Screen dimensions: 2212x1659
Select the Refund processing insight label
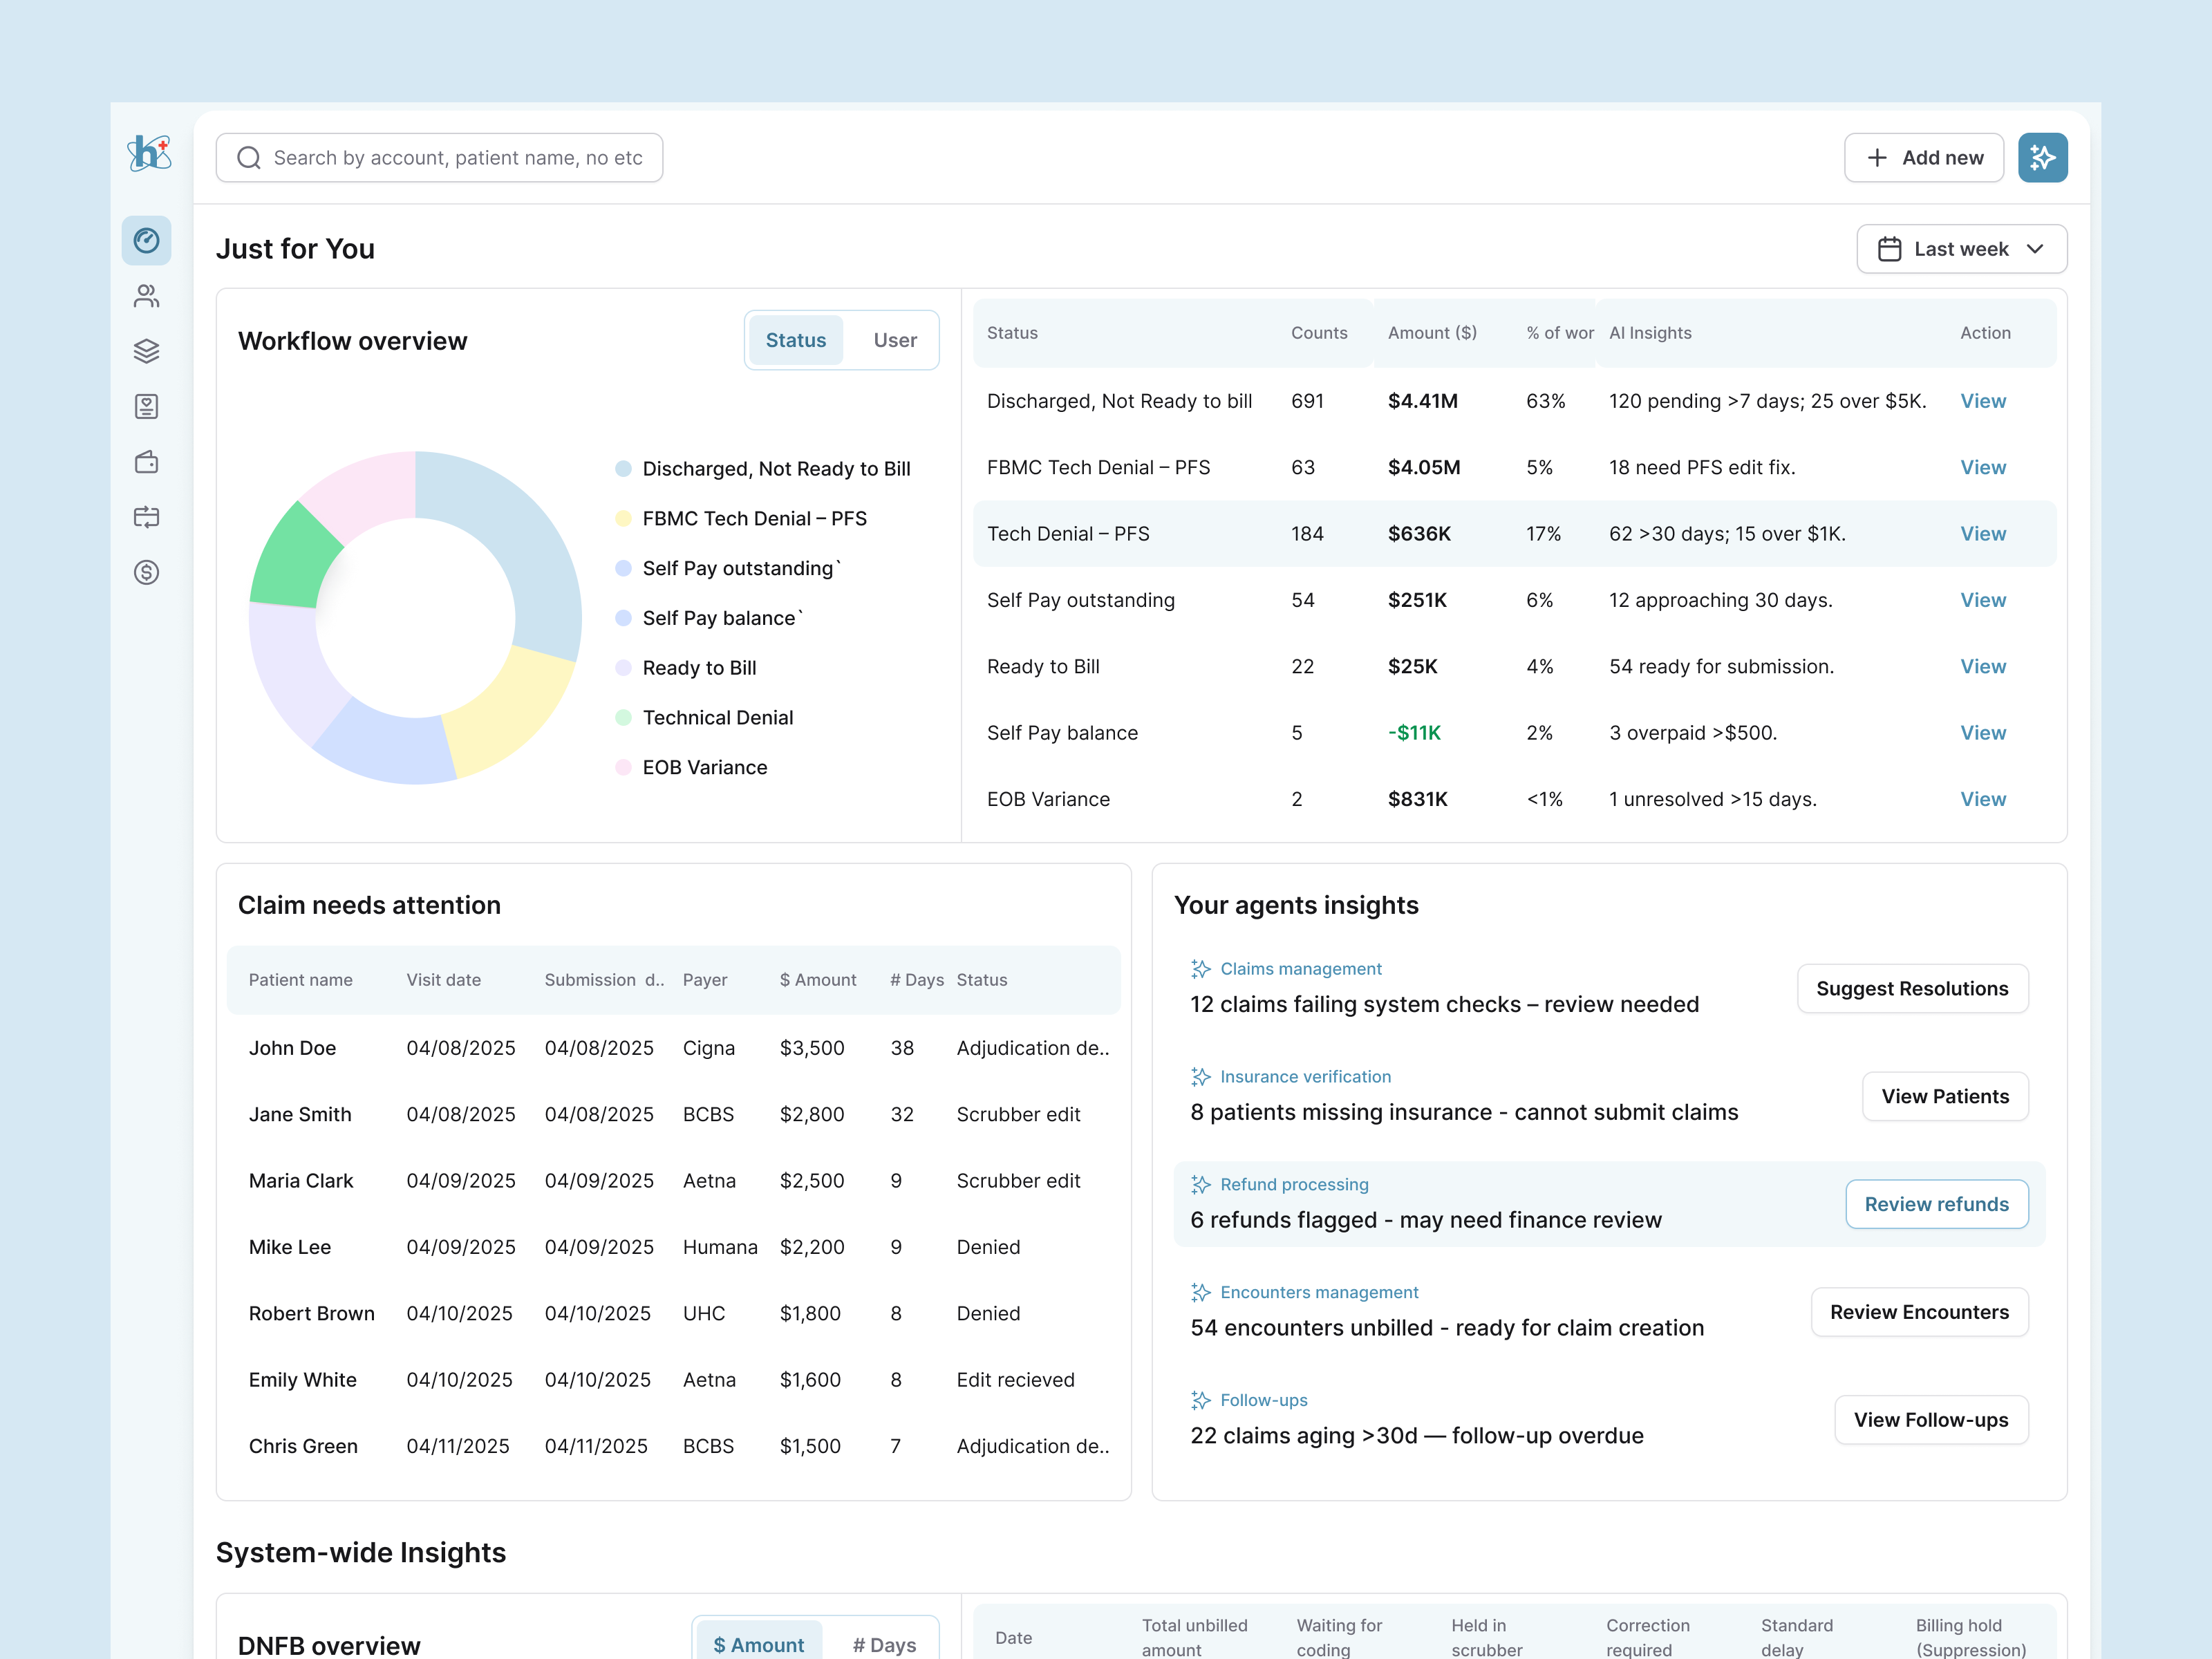click(1294, 1184)
